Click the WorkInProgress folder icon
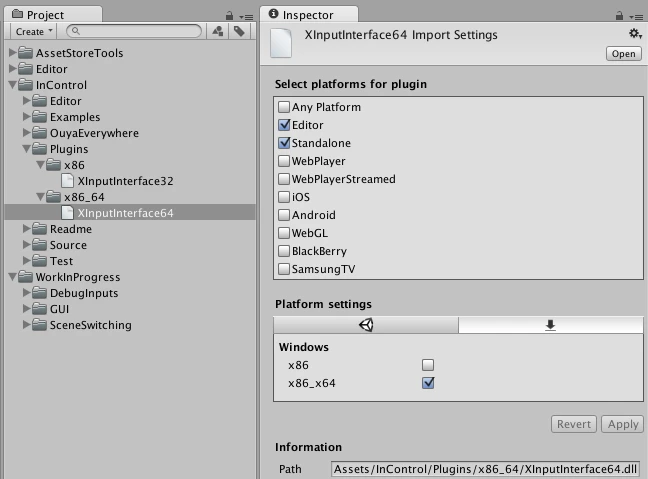 [x=26, y=277]
